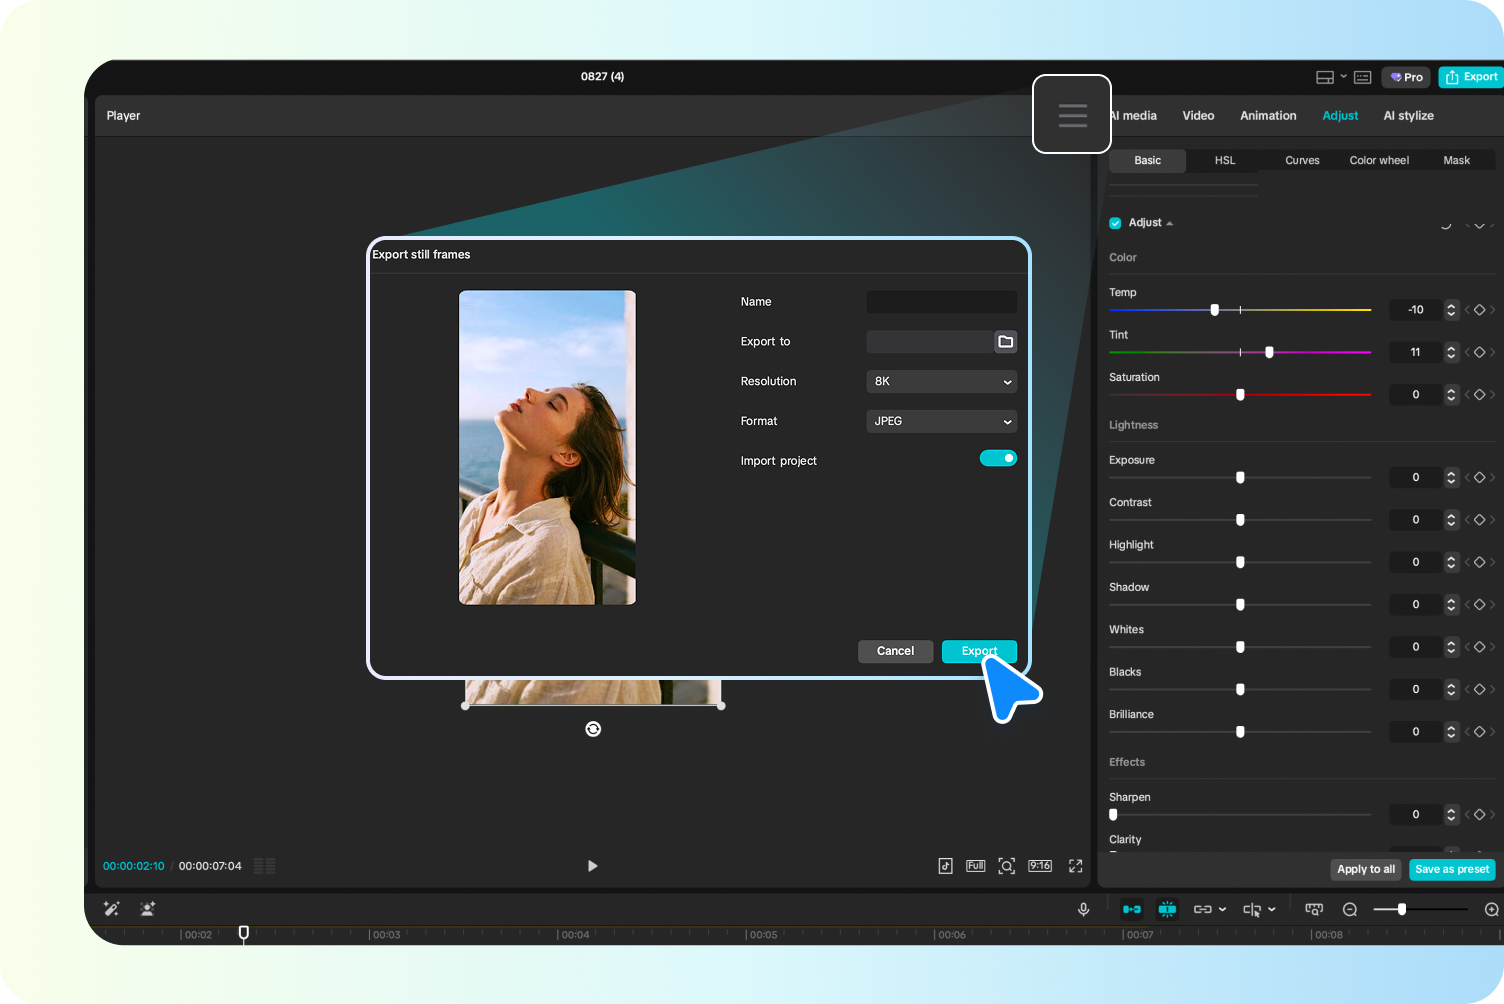Viewport: 1504px width, 1004px height.
Task: Switch to the Animation tab
Action: tap(1268, 116)
